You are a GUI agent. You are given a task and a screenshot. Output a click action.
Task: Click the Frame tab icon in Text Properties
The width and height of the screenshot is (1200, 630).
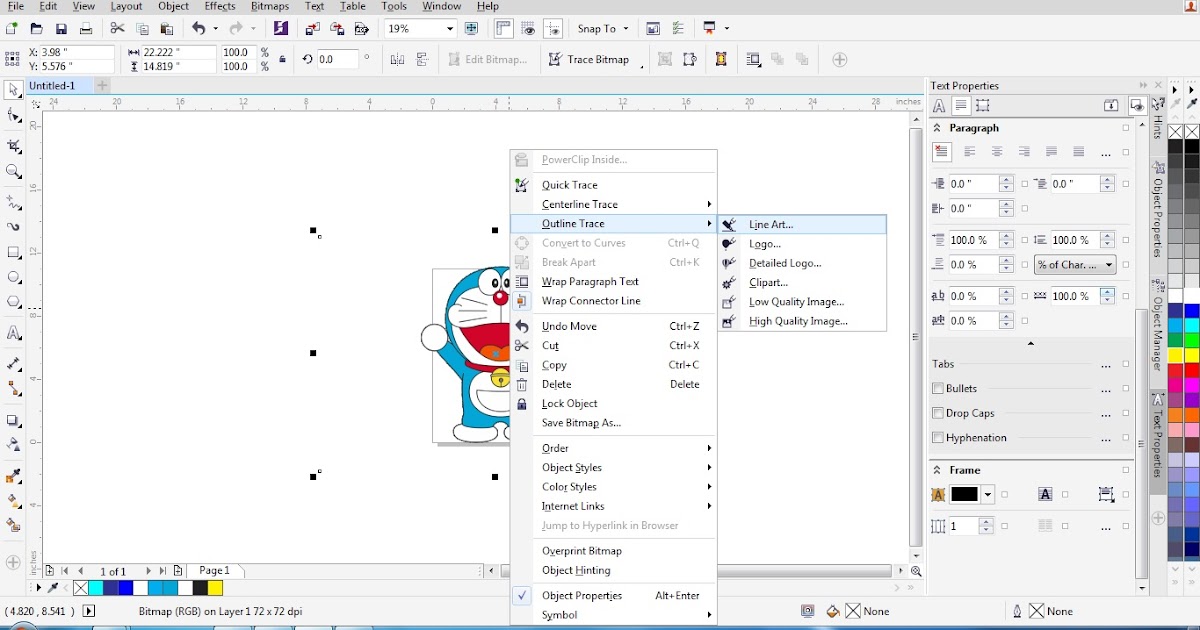tap(983, 105)
